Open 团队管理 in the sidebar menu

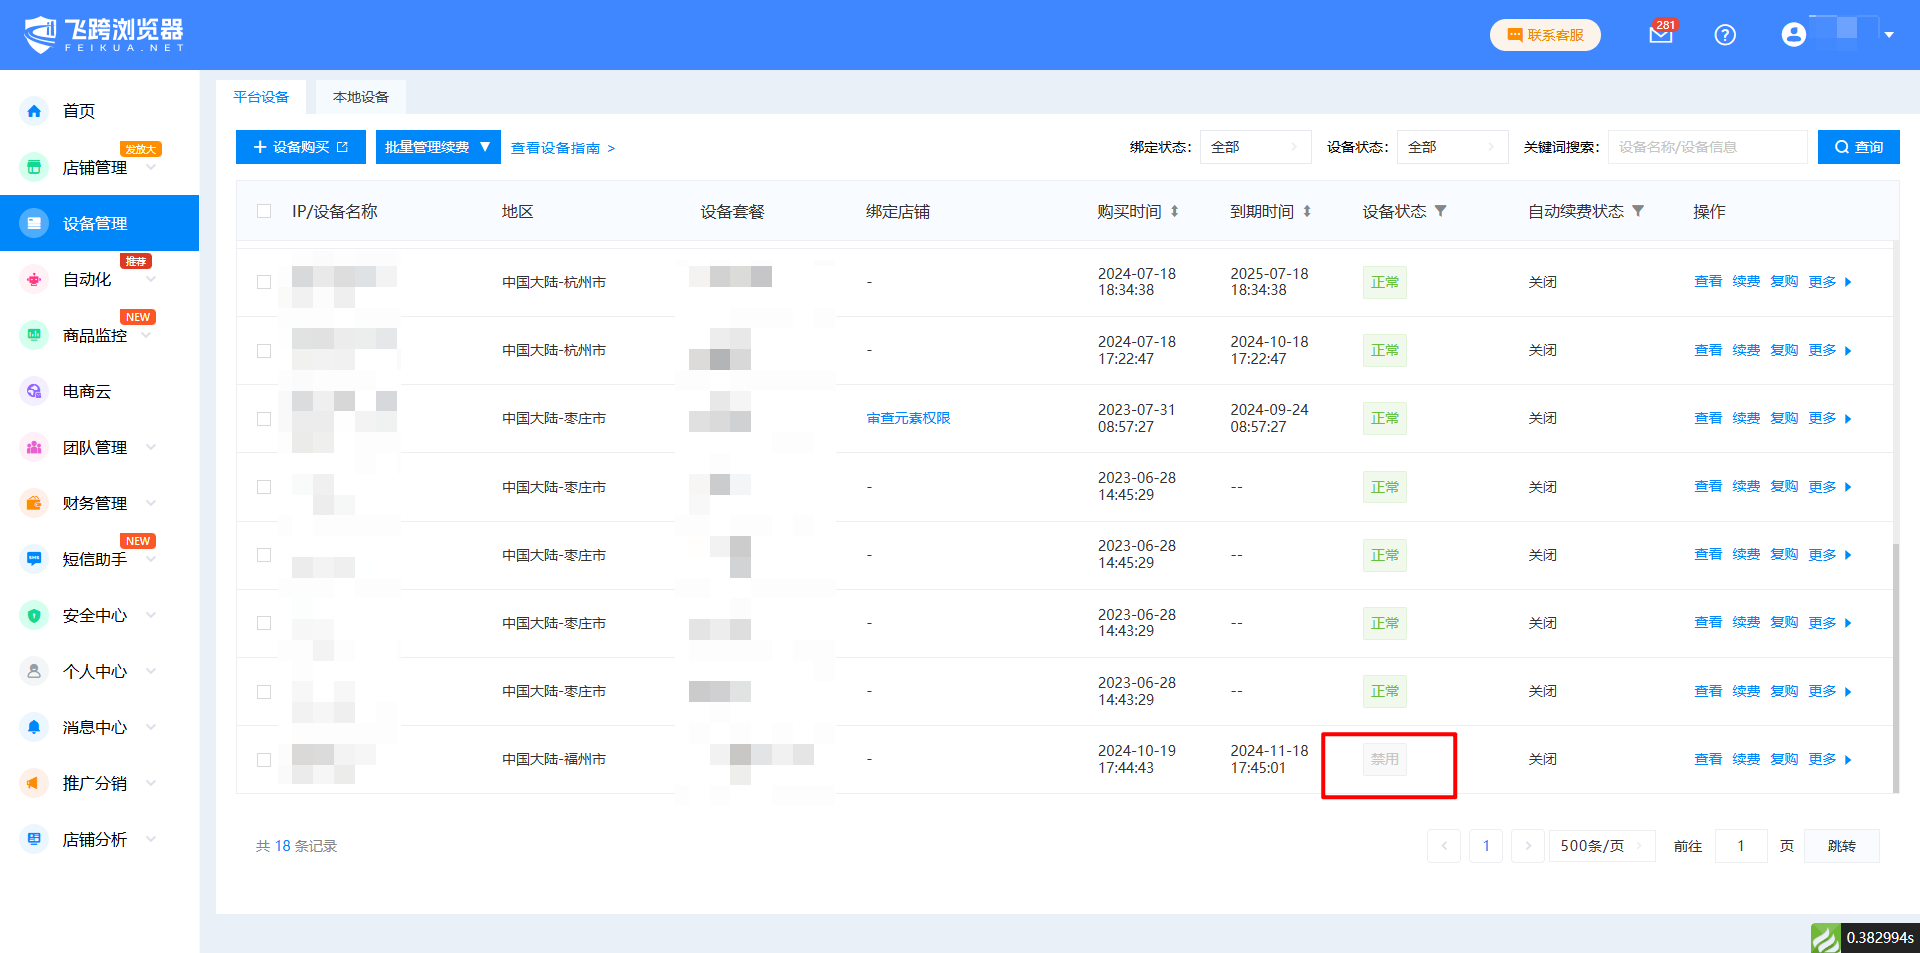click(x=95, y=448)
